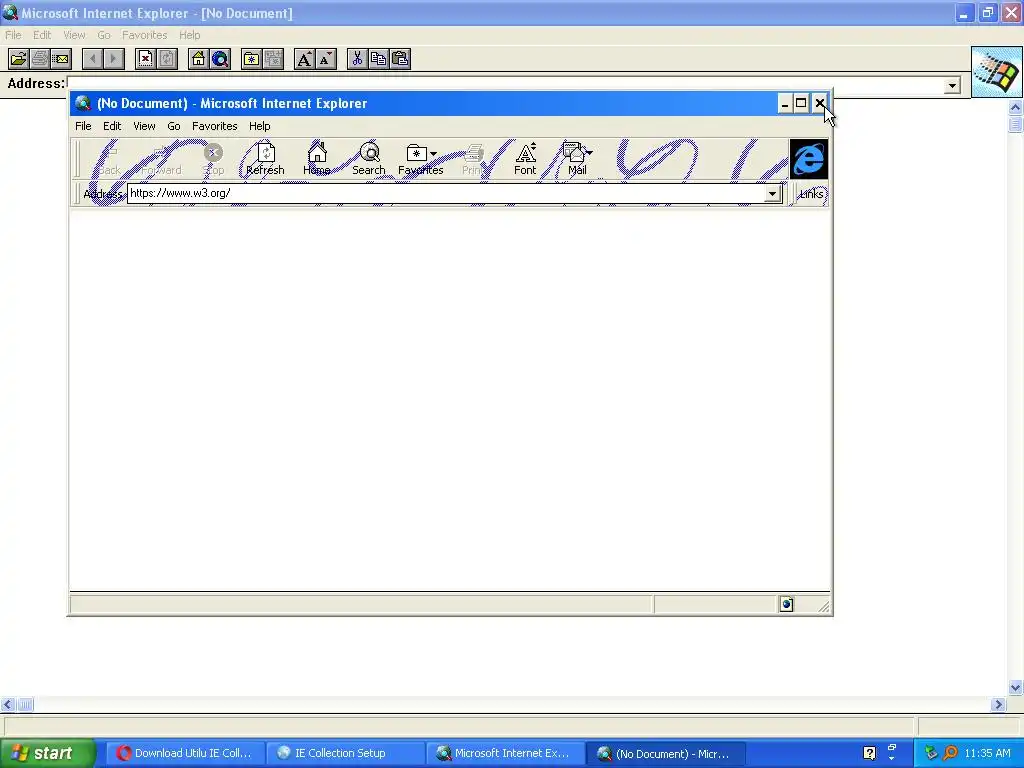Viewport: 1024px width, 768px height.
Task: Click Send mail icon in background IE toolbar
Action: [x=61, y=59]
